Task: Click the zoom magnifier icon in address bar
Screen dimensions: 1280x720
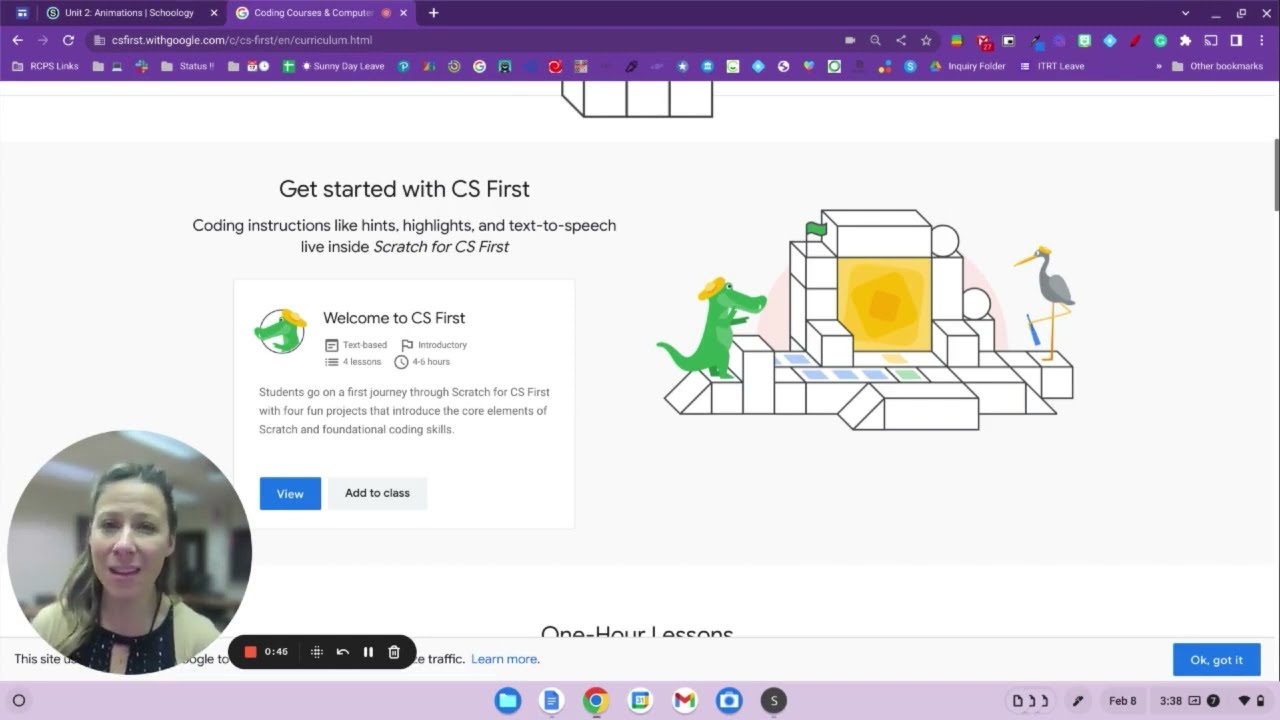Action: [x=875, y=40]
